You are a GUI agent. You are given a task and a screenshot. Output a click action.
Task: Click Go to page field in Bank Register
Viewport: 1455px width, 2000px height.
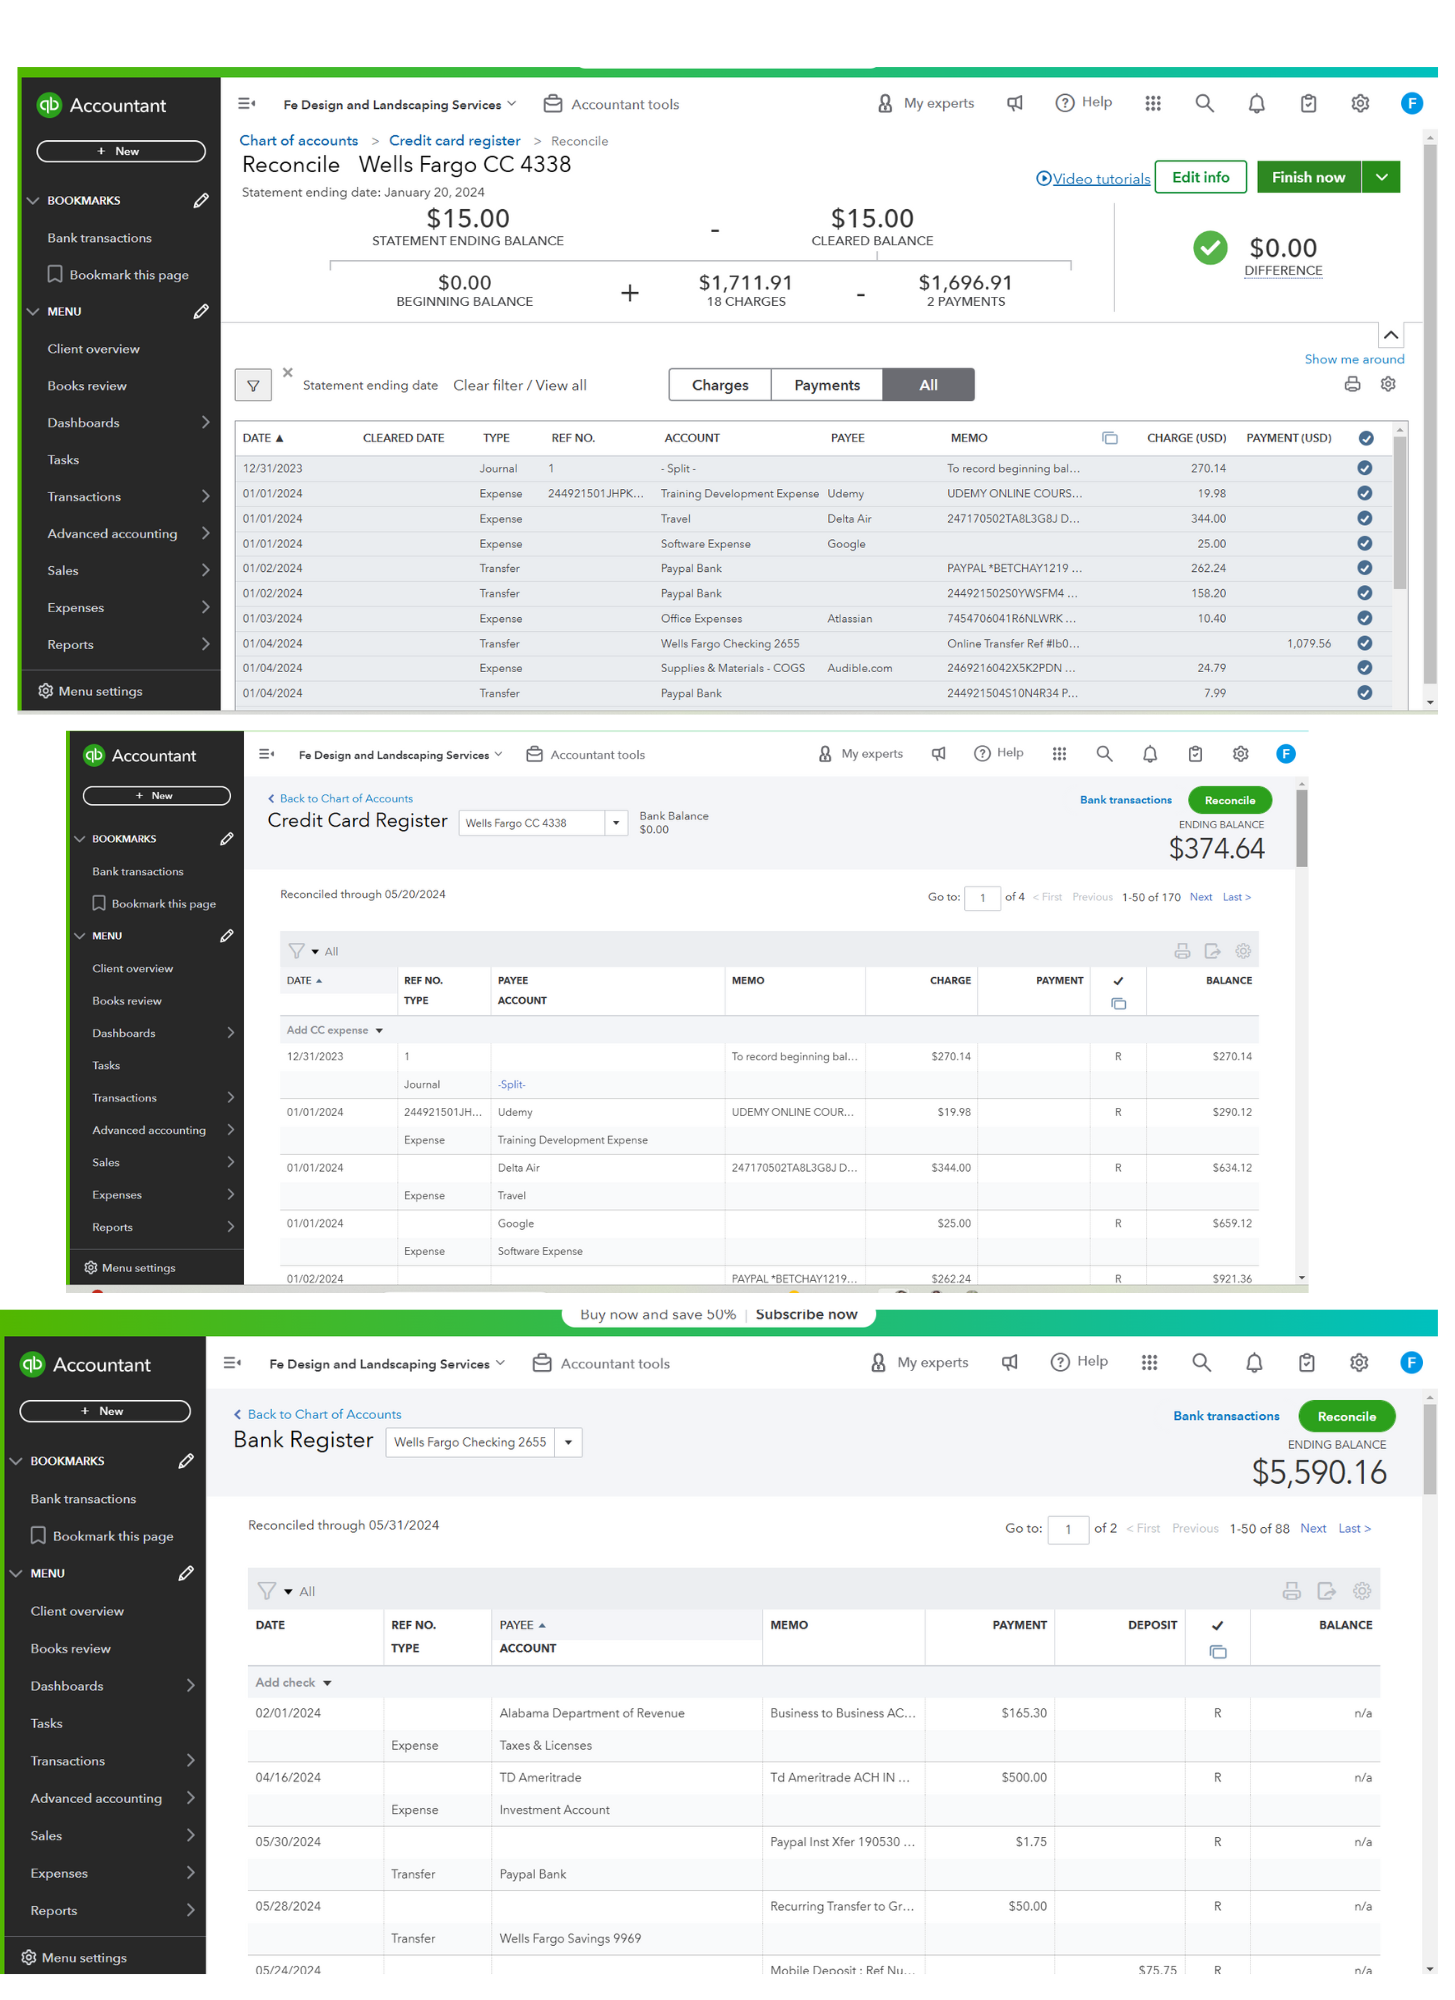pos(1068,1528)
